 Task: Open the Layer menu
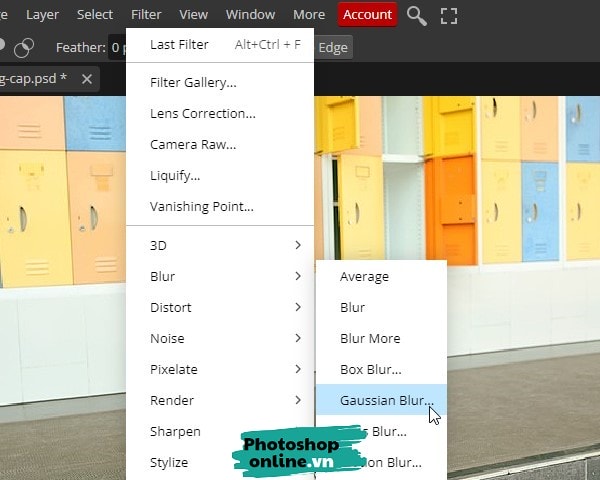click(x=42, y=14)
